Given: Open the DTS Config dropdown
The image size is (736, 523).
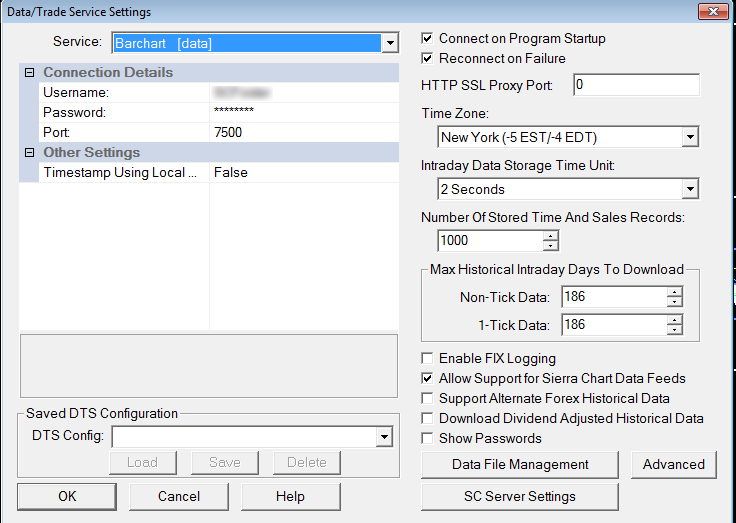Looking at the screenshot, I should click(384, 437).
